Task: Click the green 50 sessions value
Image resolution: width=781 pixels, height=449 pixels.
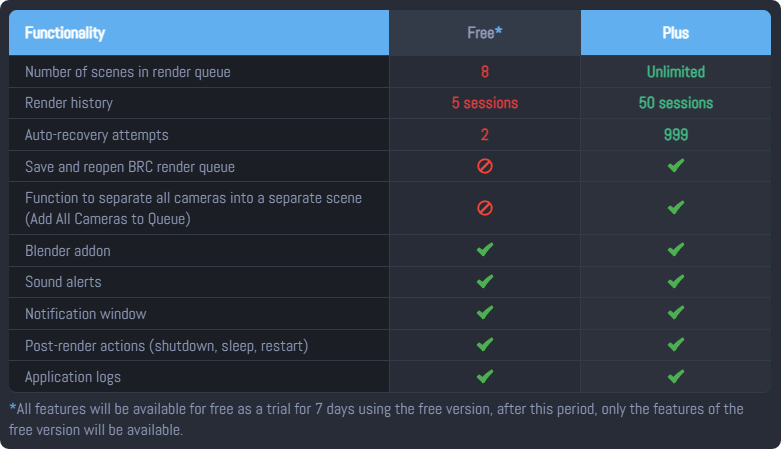Action: click(x=675, y=103)
